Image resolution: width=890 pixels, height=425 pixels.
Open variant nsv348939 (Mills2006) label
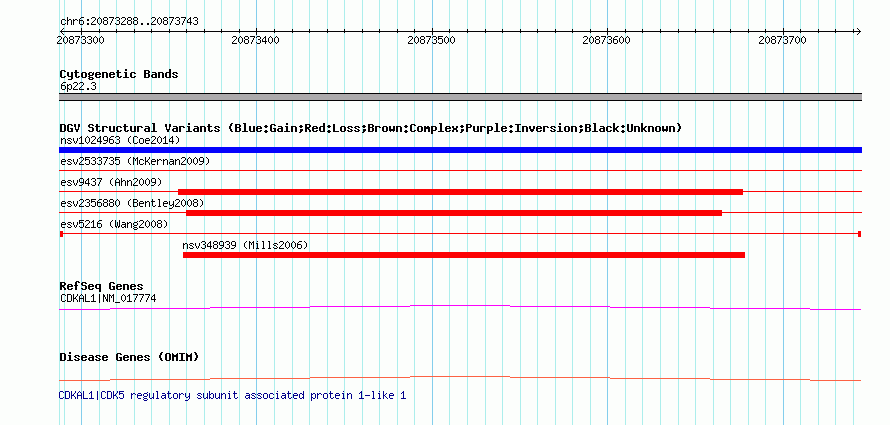point(245,245)
